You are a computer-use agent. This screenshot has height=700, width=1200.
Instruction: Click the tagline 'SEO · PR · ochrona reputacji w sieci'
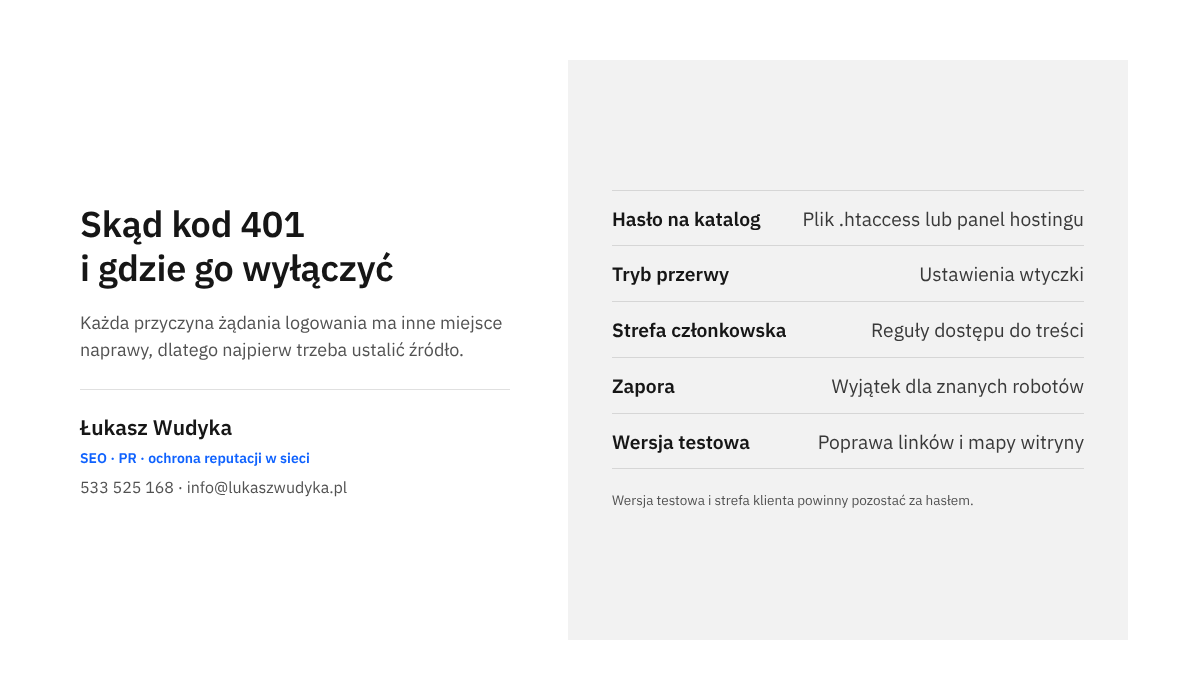(195, 459)
